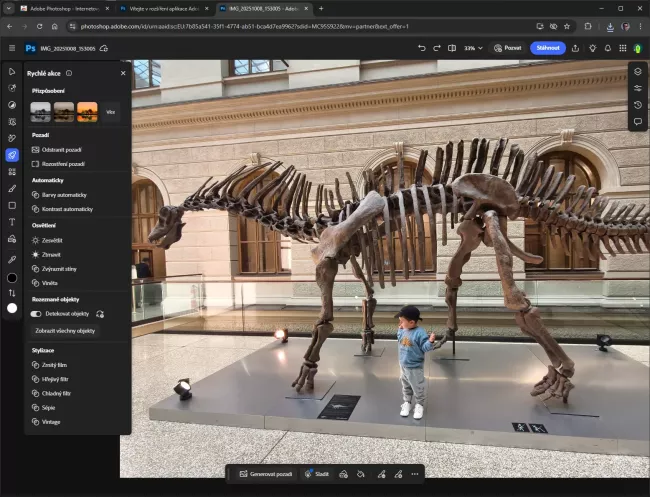This screenshot has height=497, width=650.
Task: Open version History panel icon
Action: (x=637, y=105)
